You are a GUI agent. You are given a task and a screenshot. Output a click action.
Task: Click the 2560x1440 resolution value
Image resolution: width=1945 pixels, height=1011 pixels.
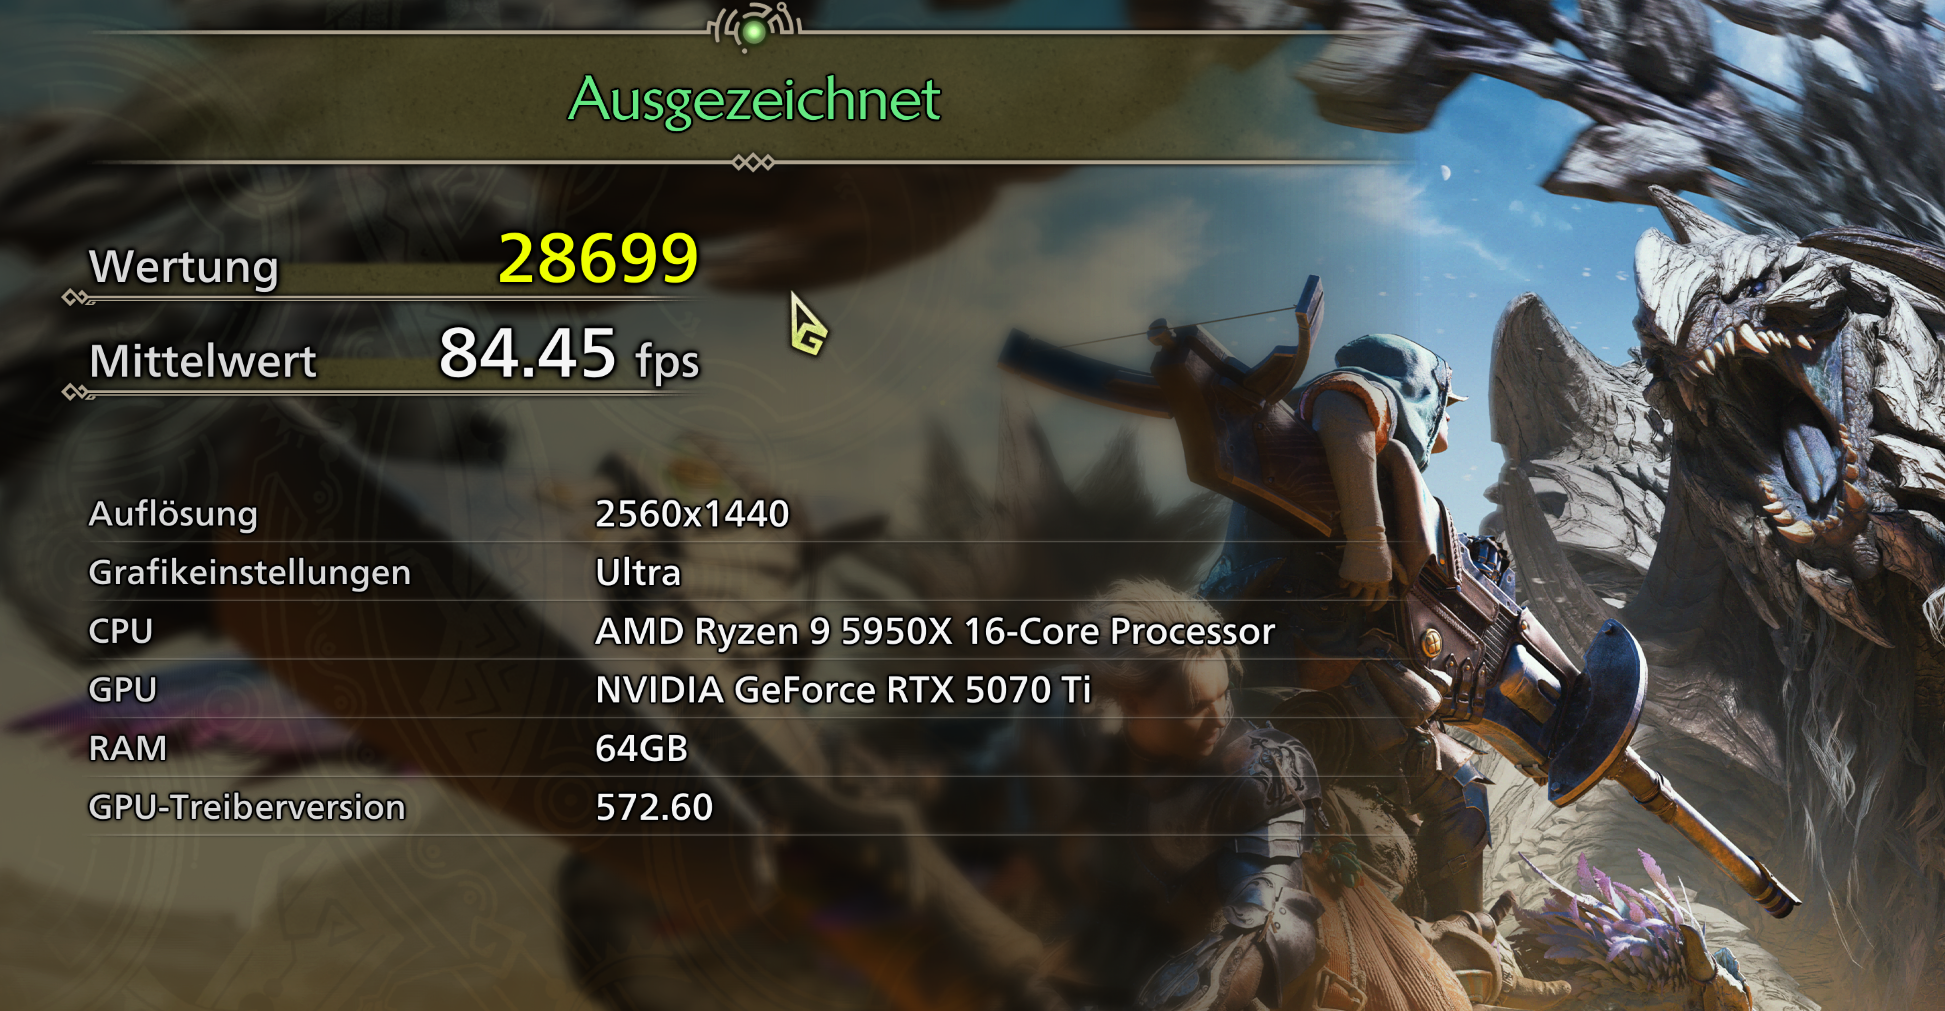(692, 514)
